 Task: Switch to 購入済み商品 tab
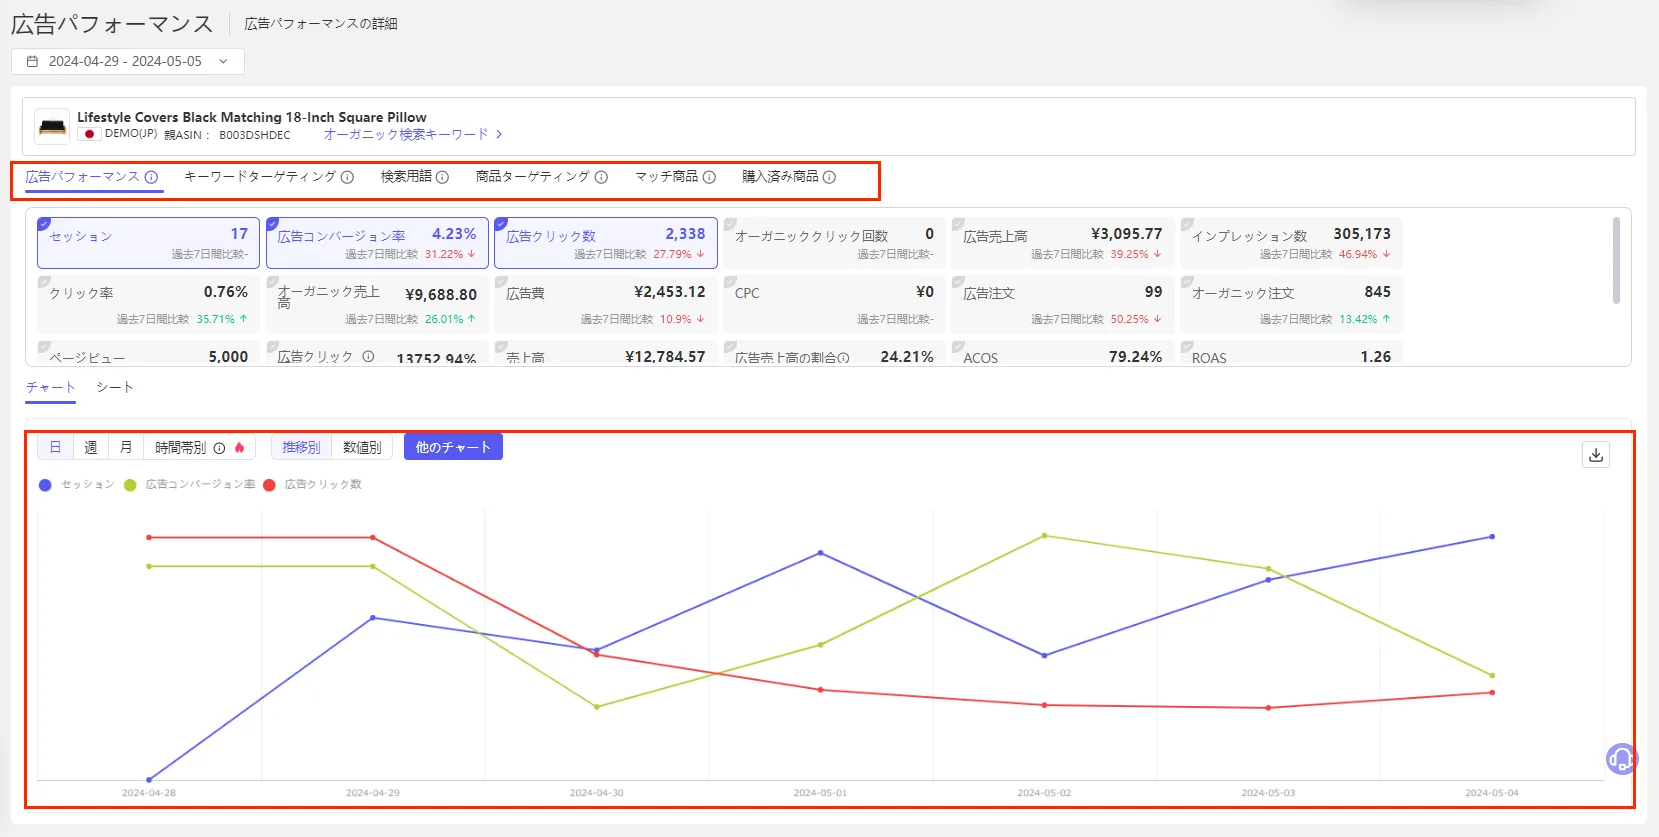(x=780, y=177)
